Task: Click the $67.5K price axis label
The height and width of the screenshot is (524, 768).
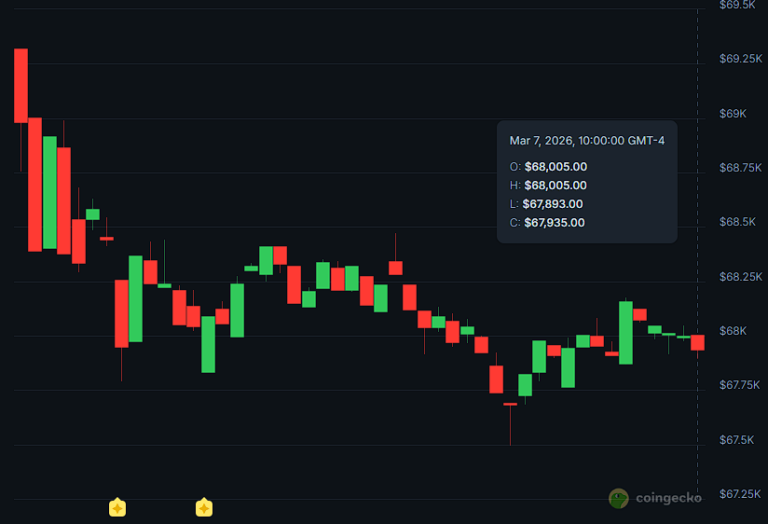Action: (738, 439)
